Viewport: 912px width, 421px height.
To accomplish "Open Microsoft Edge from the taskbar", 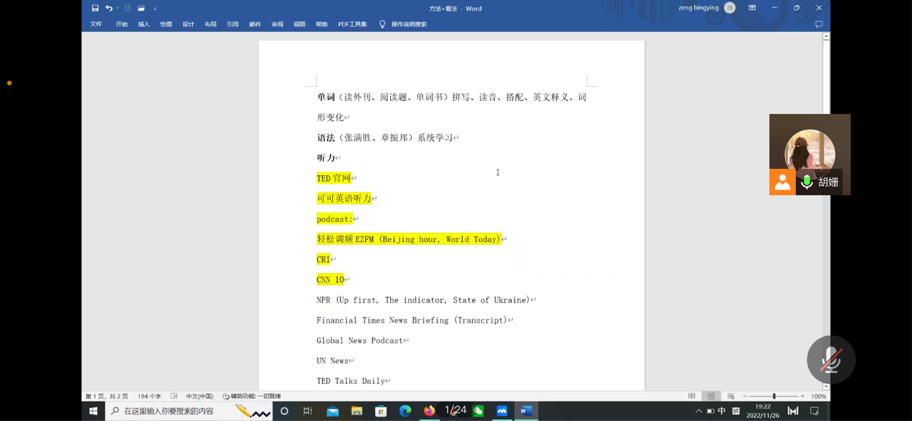I will tap(405, 411).
